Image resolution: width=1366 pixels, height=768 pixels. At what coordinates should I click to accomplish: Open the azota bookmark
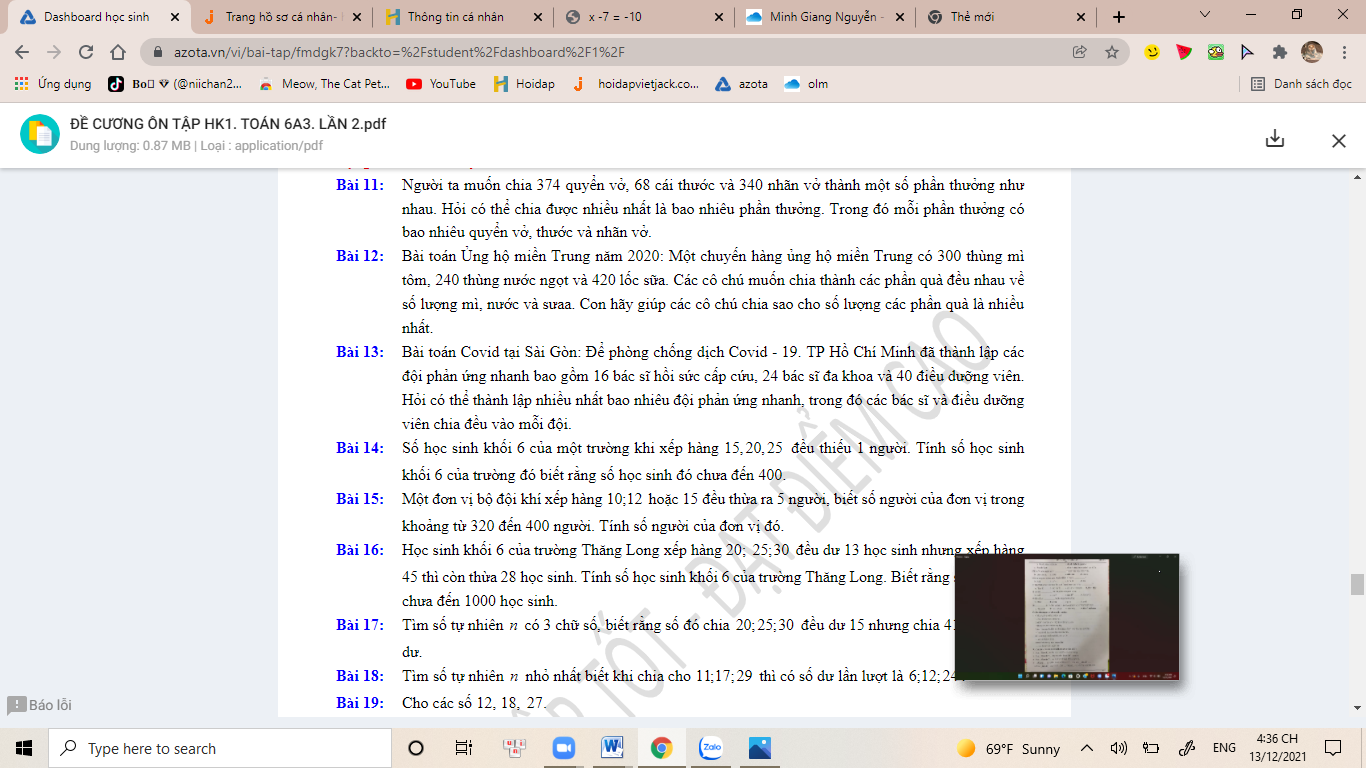tap(742, 84)
